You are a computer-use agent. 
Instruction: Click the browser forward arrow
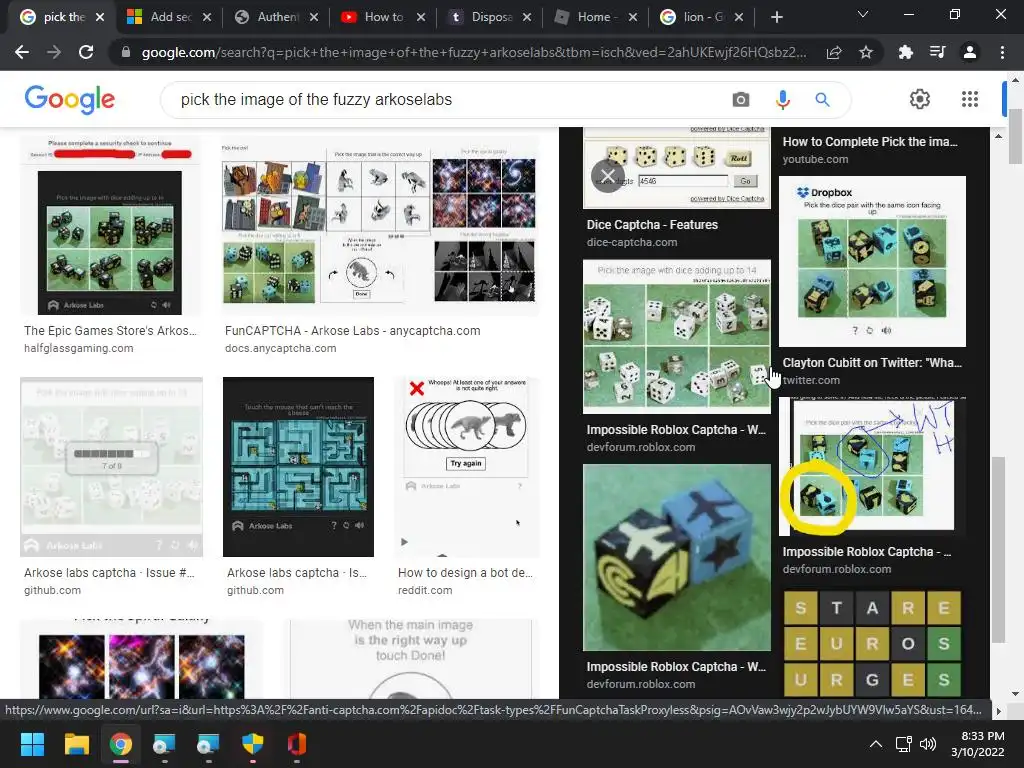(x=54, y=52)
